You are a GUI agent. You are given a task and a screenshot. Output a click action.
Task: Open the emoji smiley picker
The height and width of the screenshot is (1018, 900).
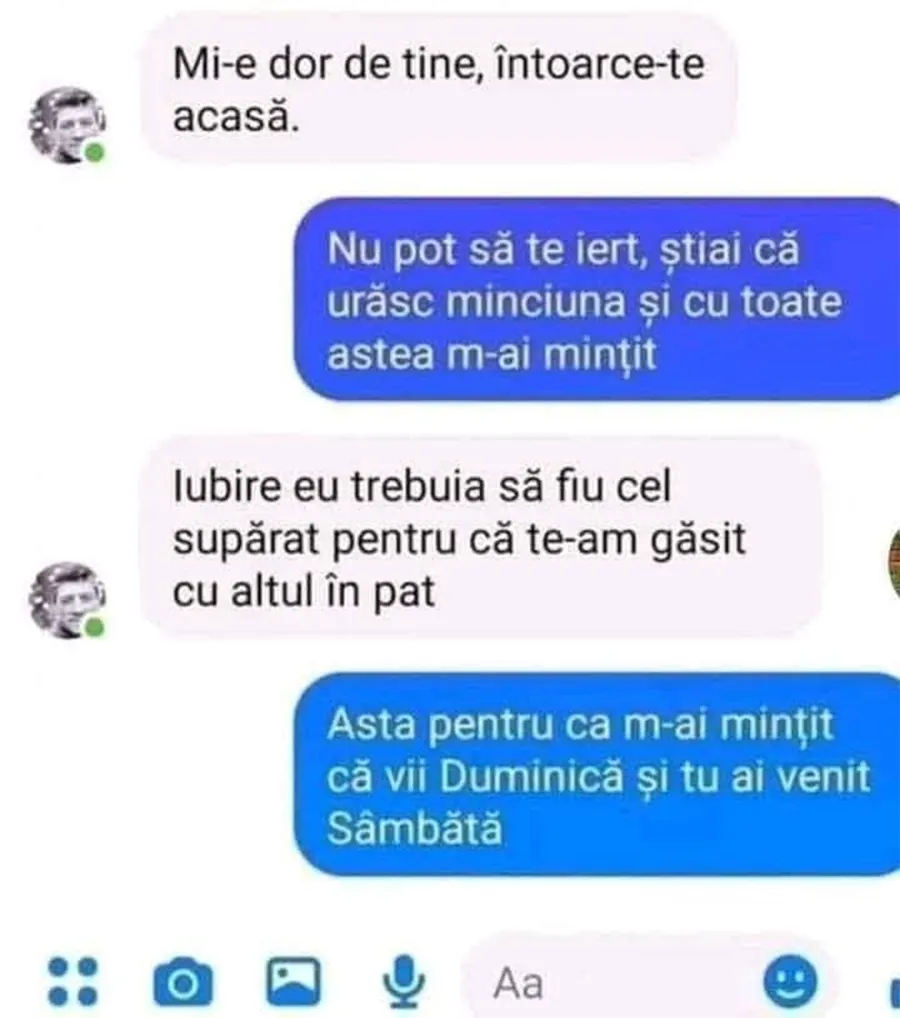pos(790,980)
